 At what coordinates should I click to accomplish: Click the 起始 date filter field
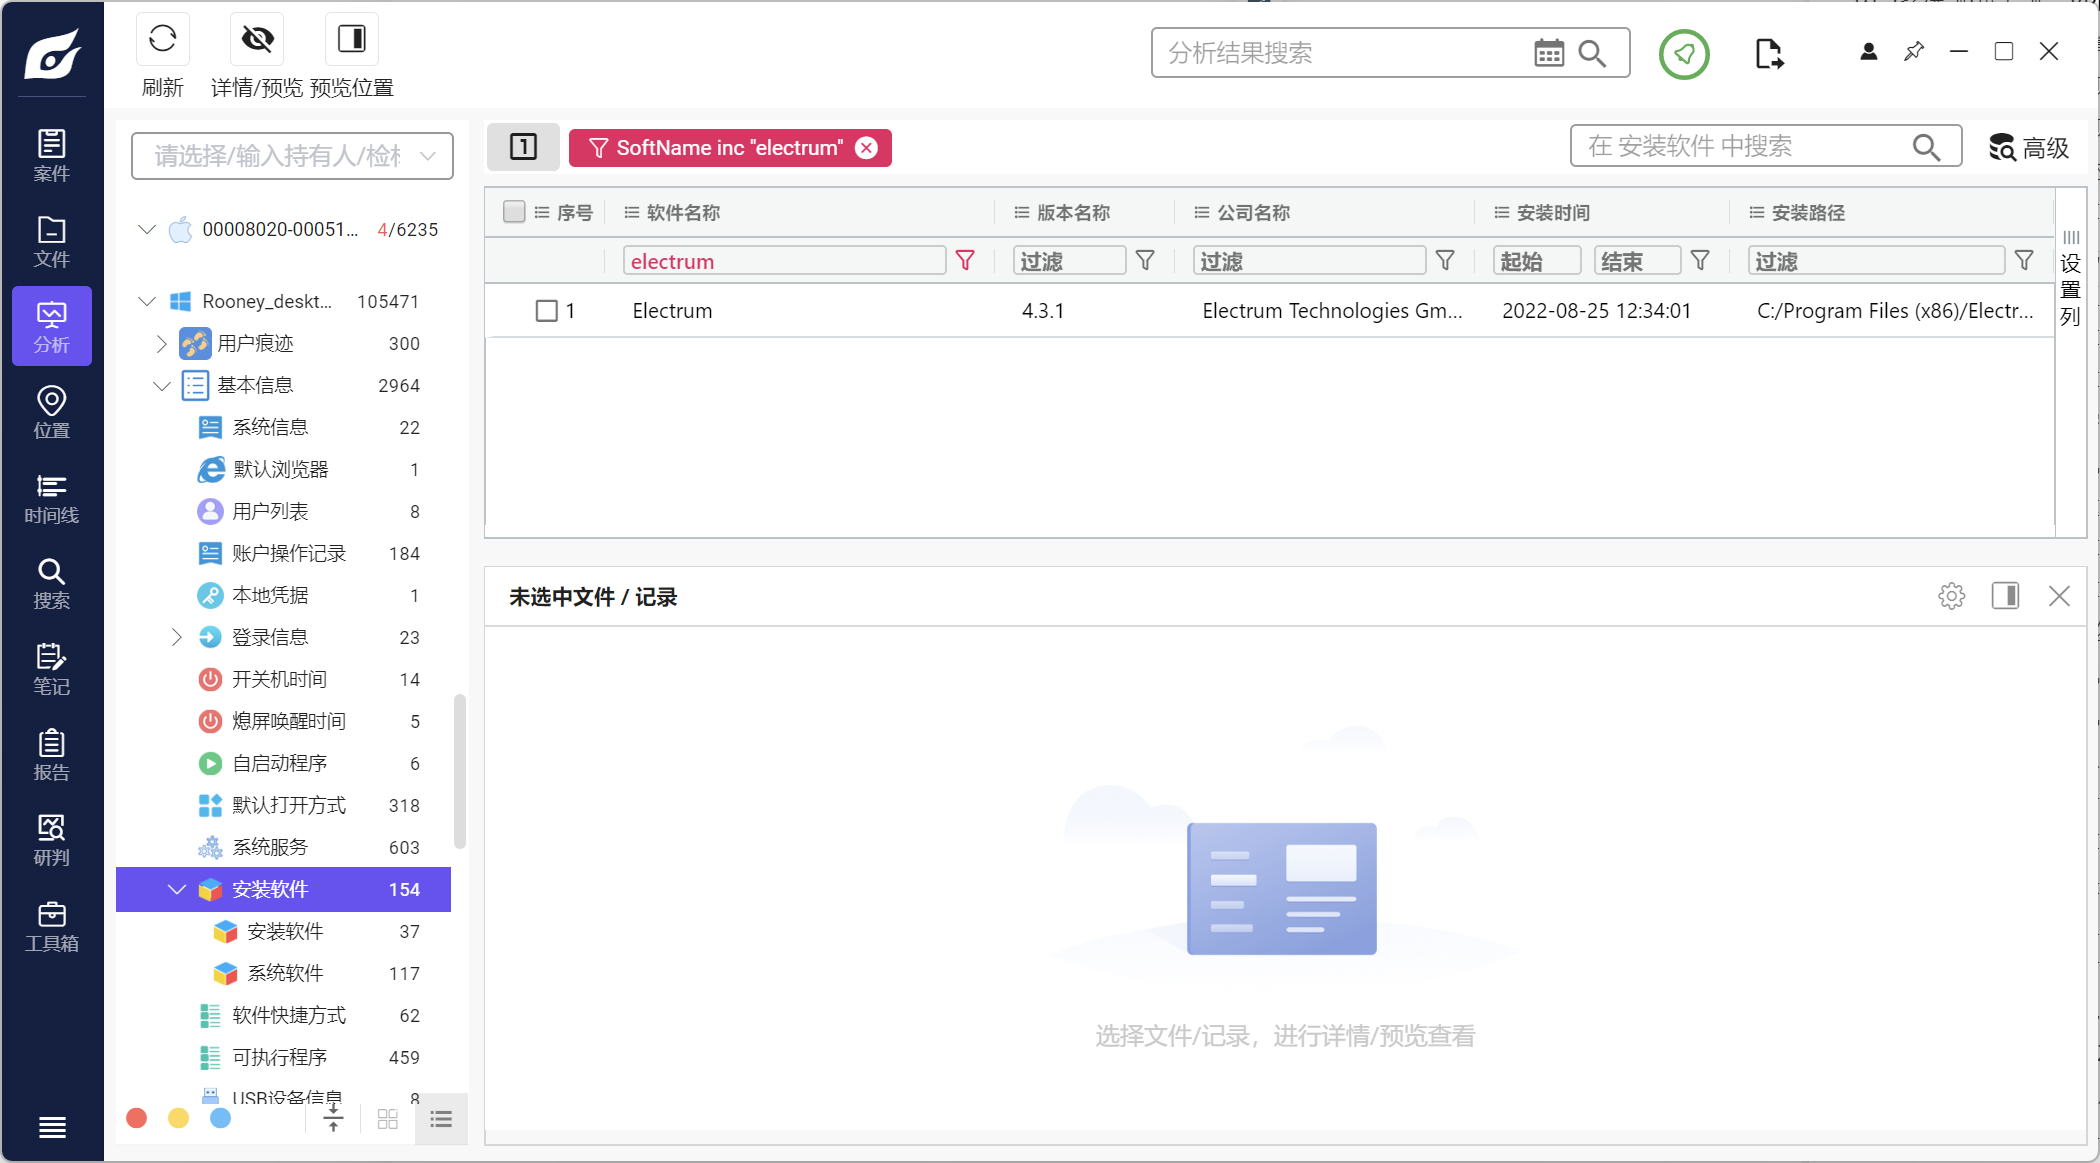[1537, 261]
